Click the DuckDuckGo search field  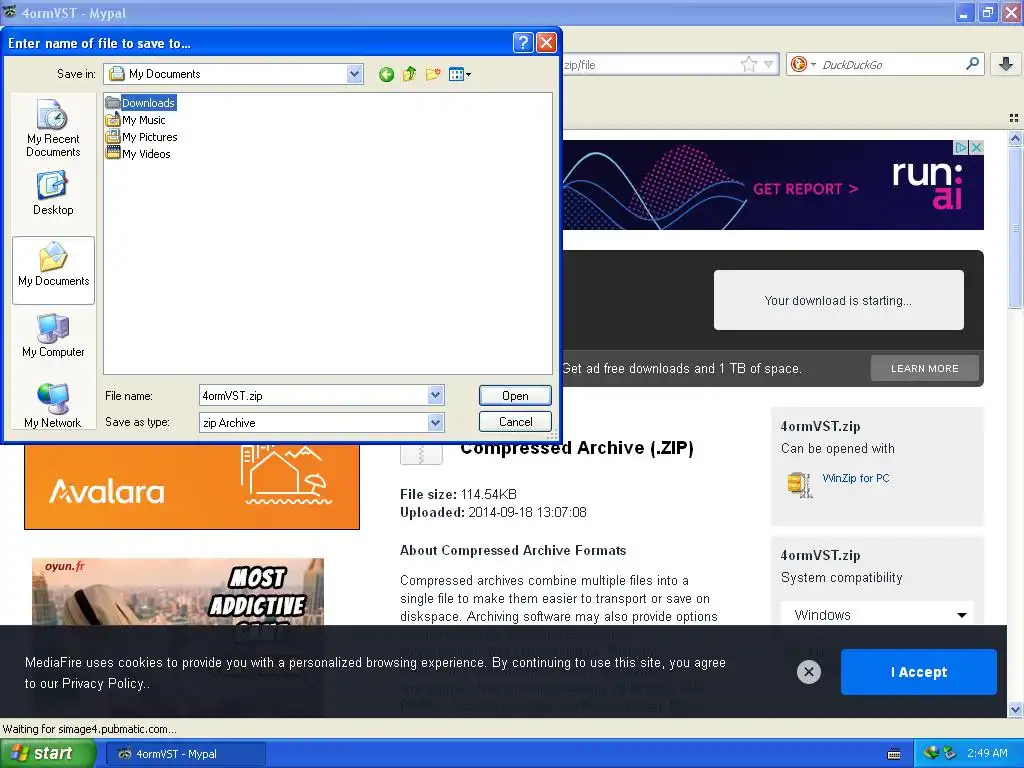point(891,64)
